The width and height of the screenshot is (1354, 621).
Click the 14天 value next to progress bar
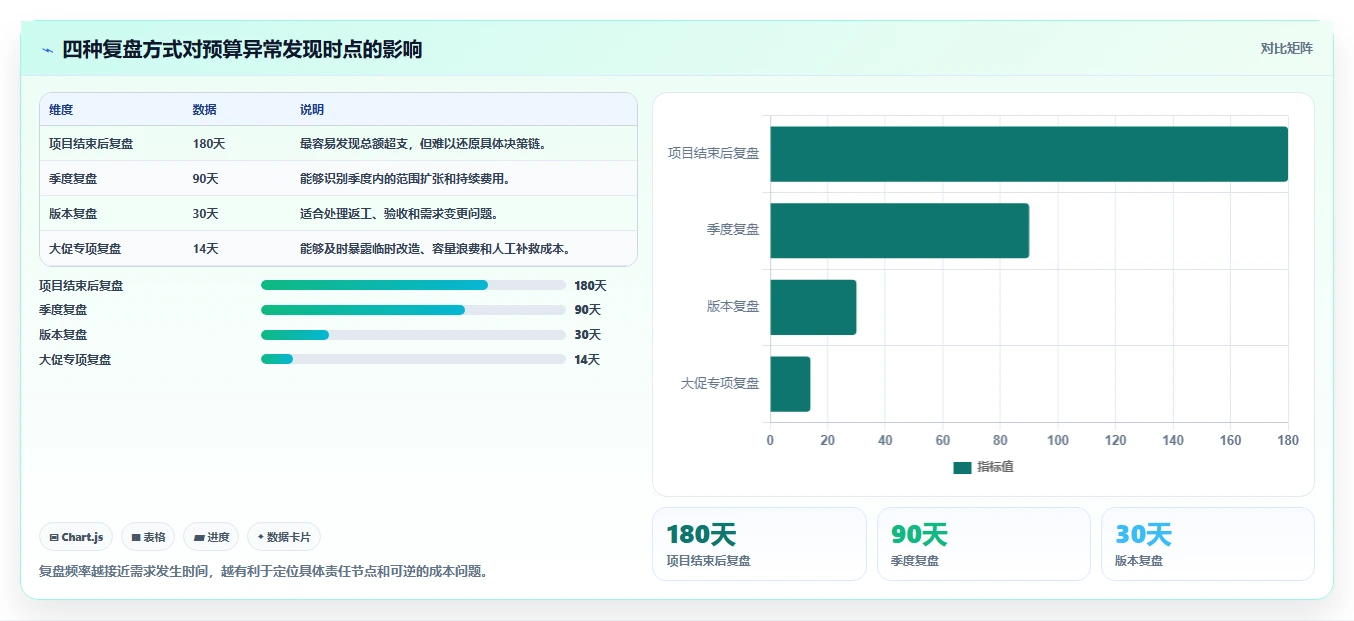pyautogui.click(x=587, y=359)
